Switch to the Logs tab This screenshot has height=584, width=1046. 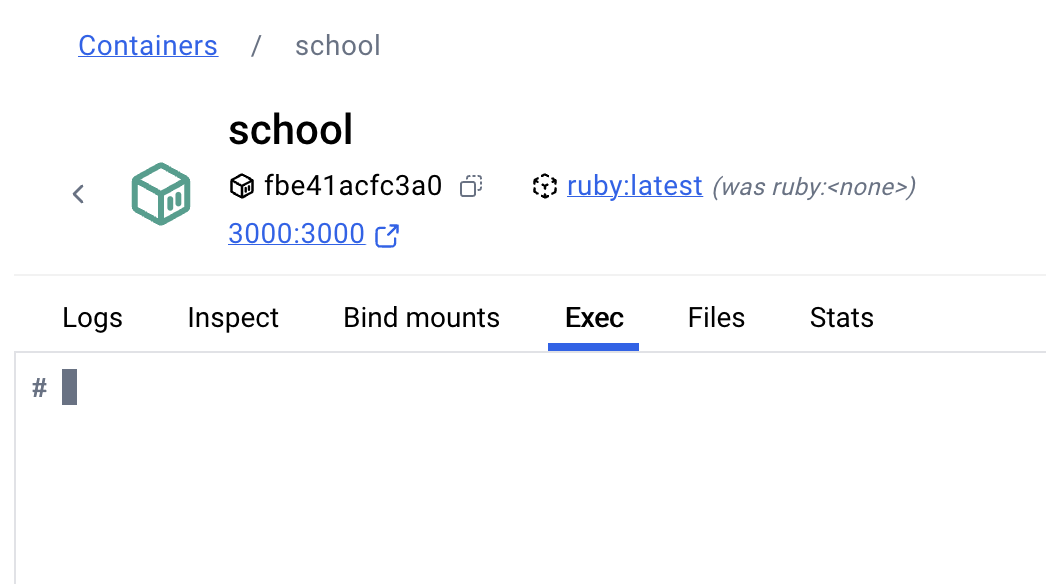(92, 318)
